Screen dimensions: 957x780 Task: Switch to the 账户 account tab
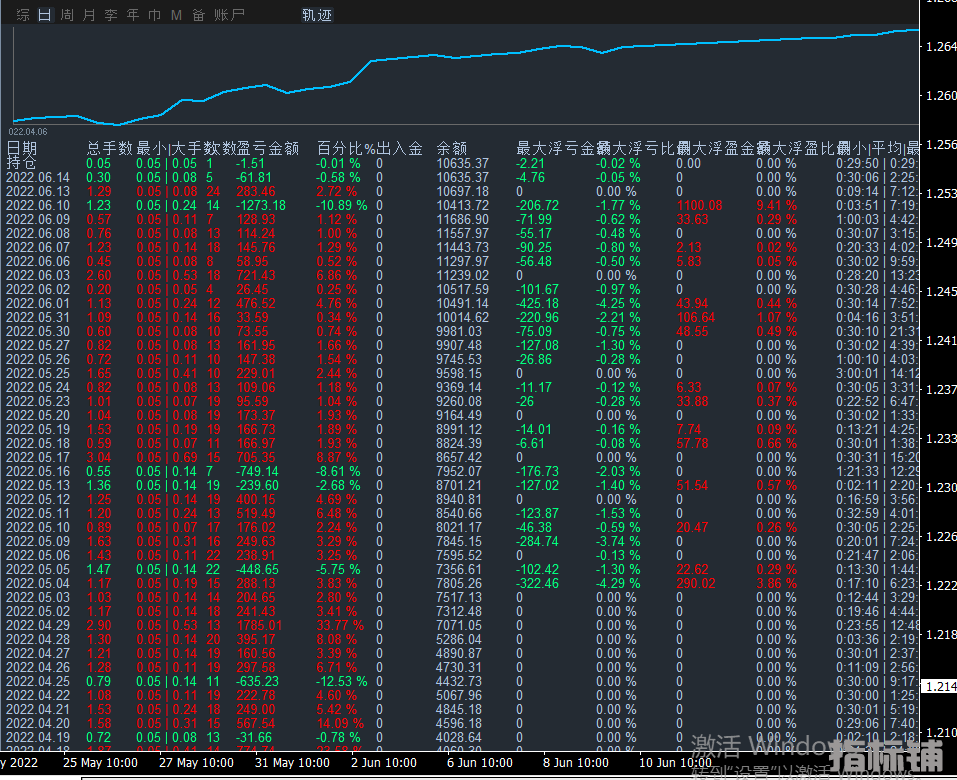pos(229,15)
